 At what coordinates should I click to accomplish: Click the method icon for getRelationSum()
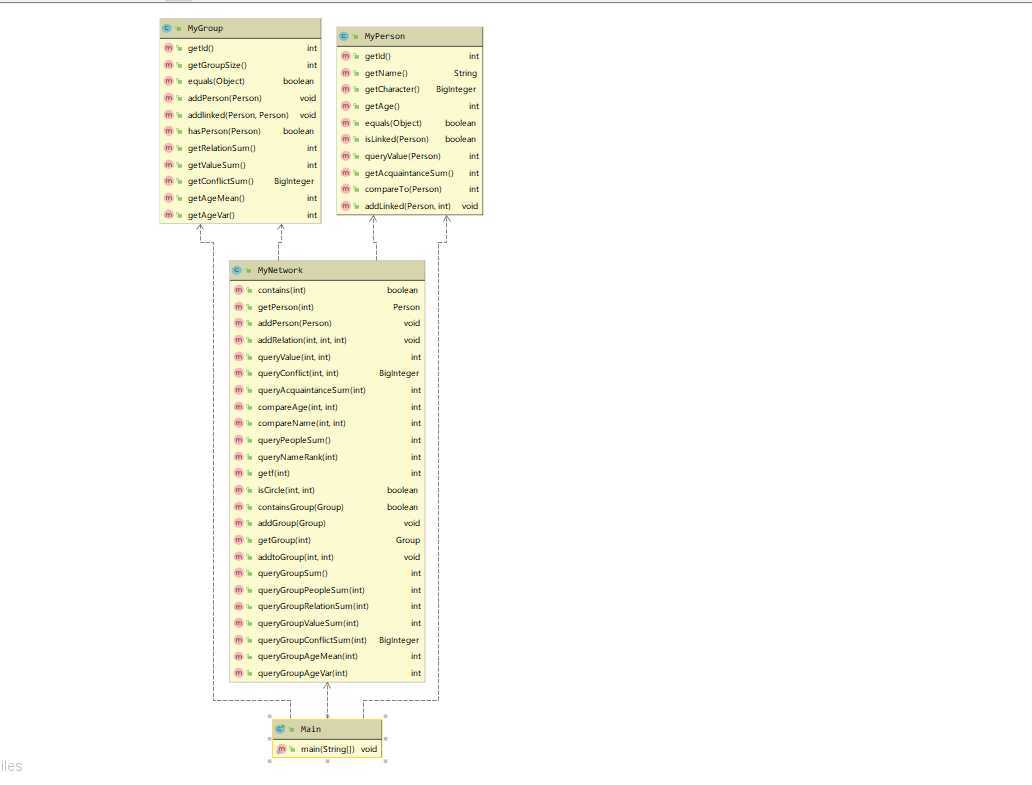(x=168, y=148)
